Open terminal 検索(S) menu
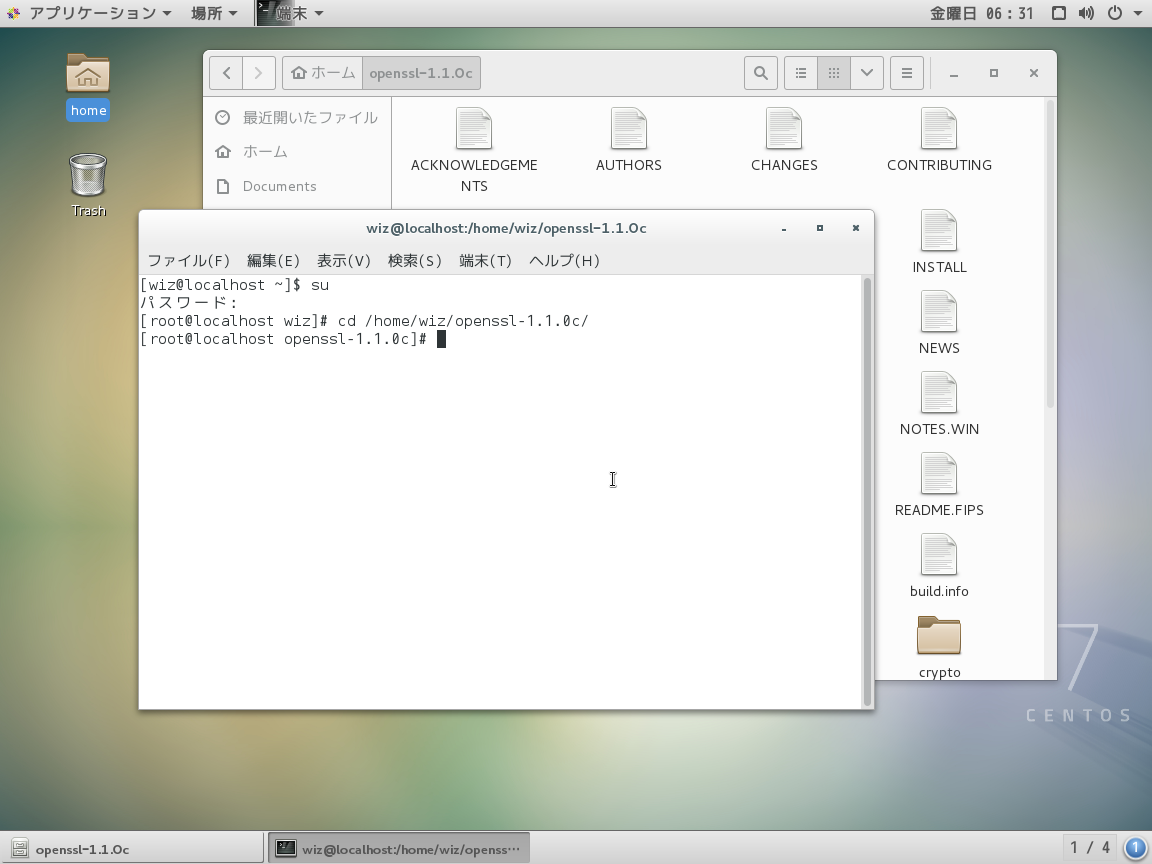Screen dimensions: 1152x864 [414, 261]
